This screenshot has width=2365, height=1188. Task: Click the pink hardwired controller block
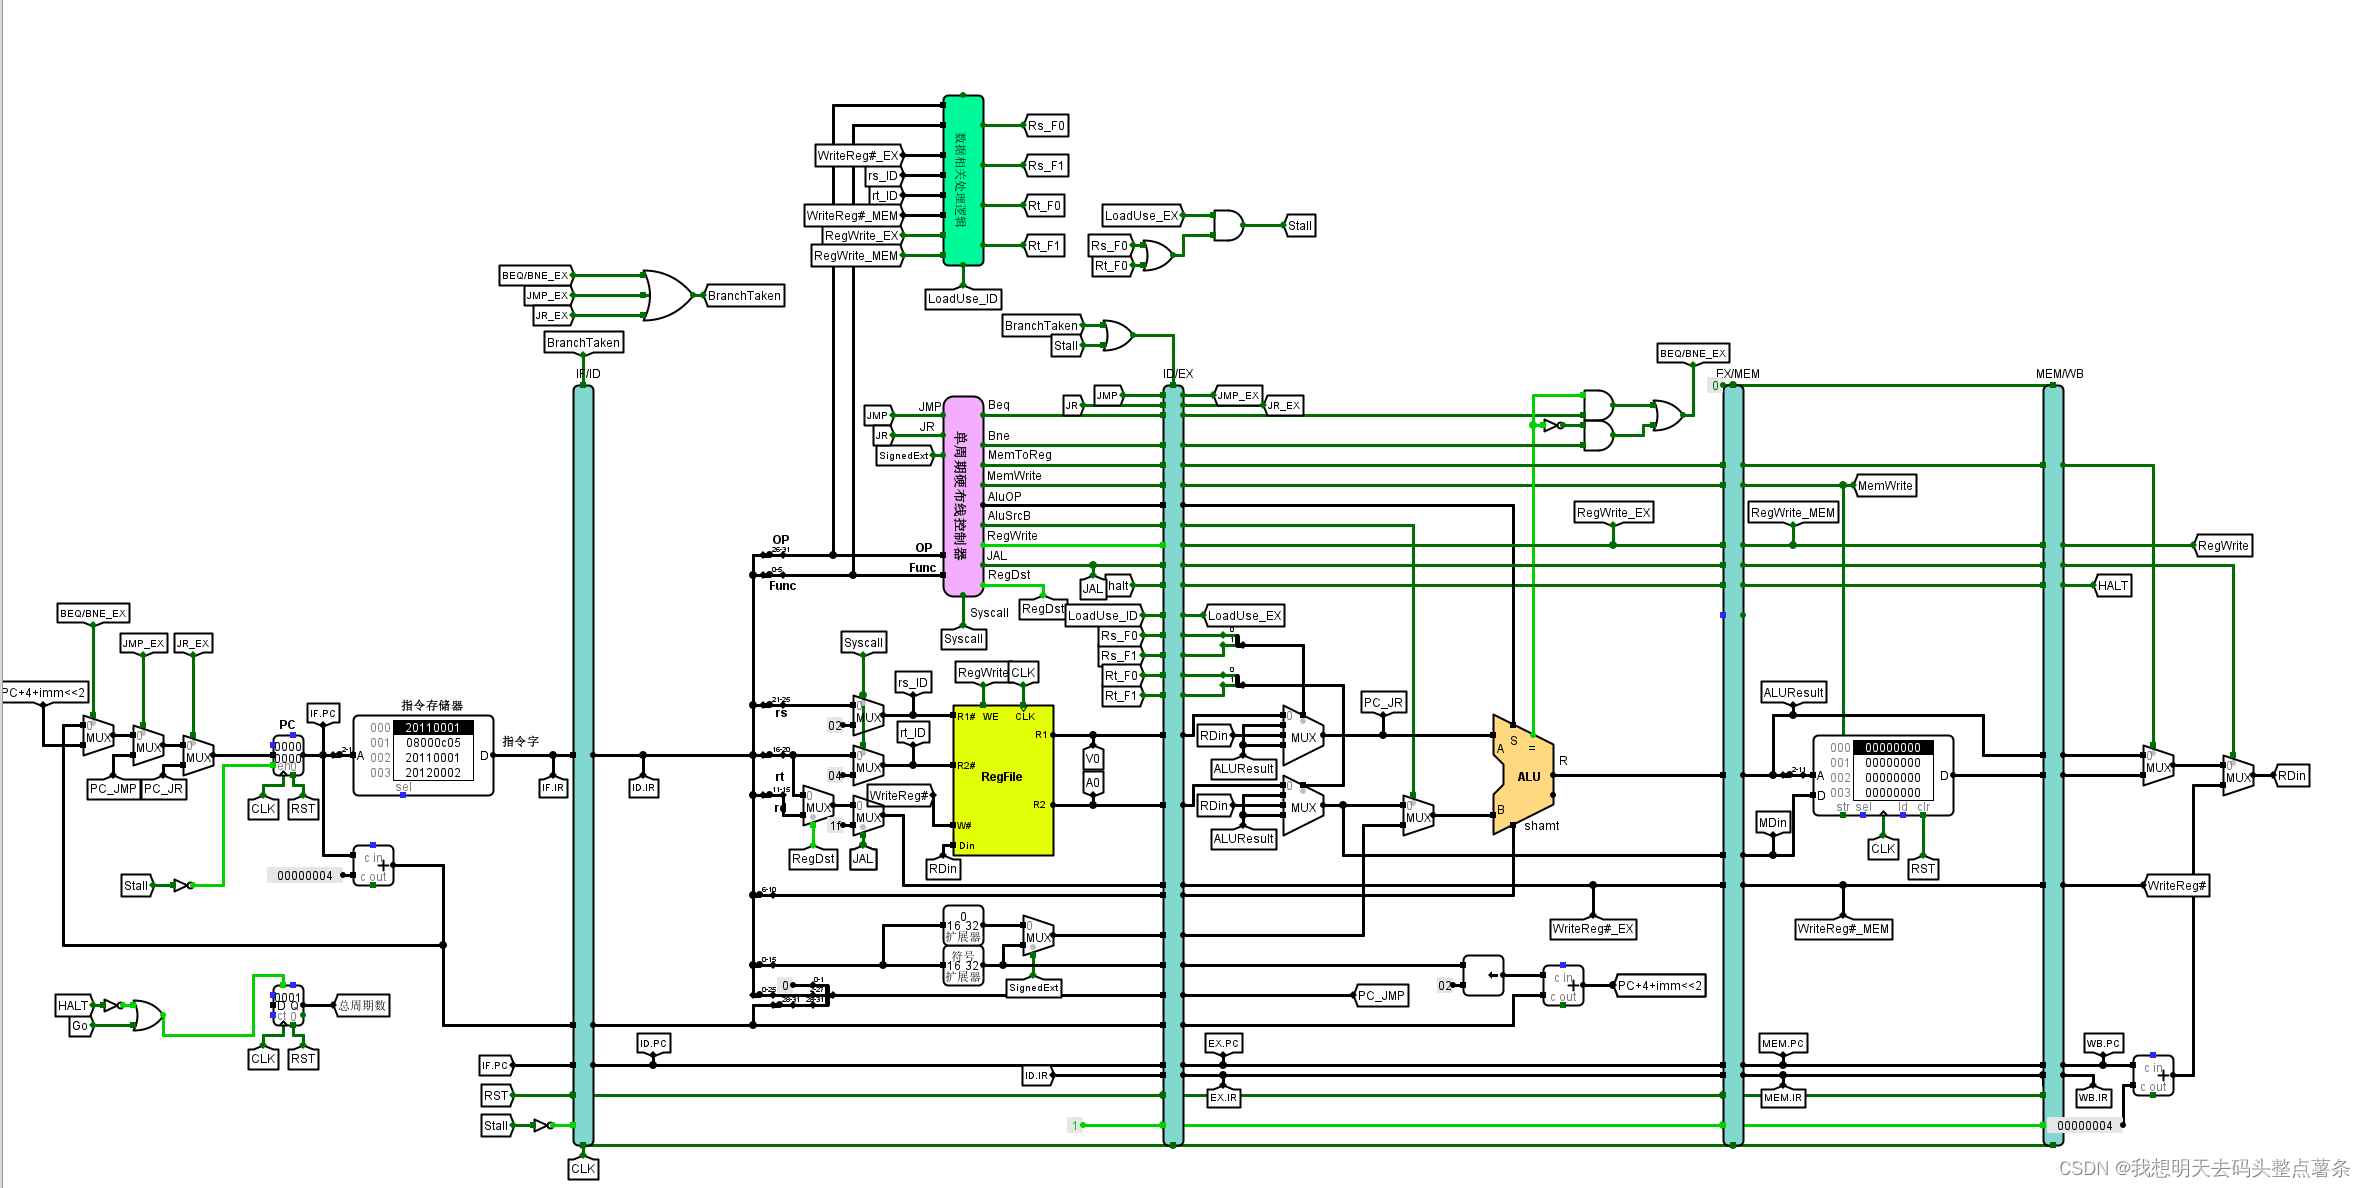coord(962,495)
